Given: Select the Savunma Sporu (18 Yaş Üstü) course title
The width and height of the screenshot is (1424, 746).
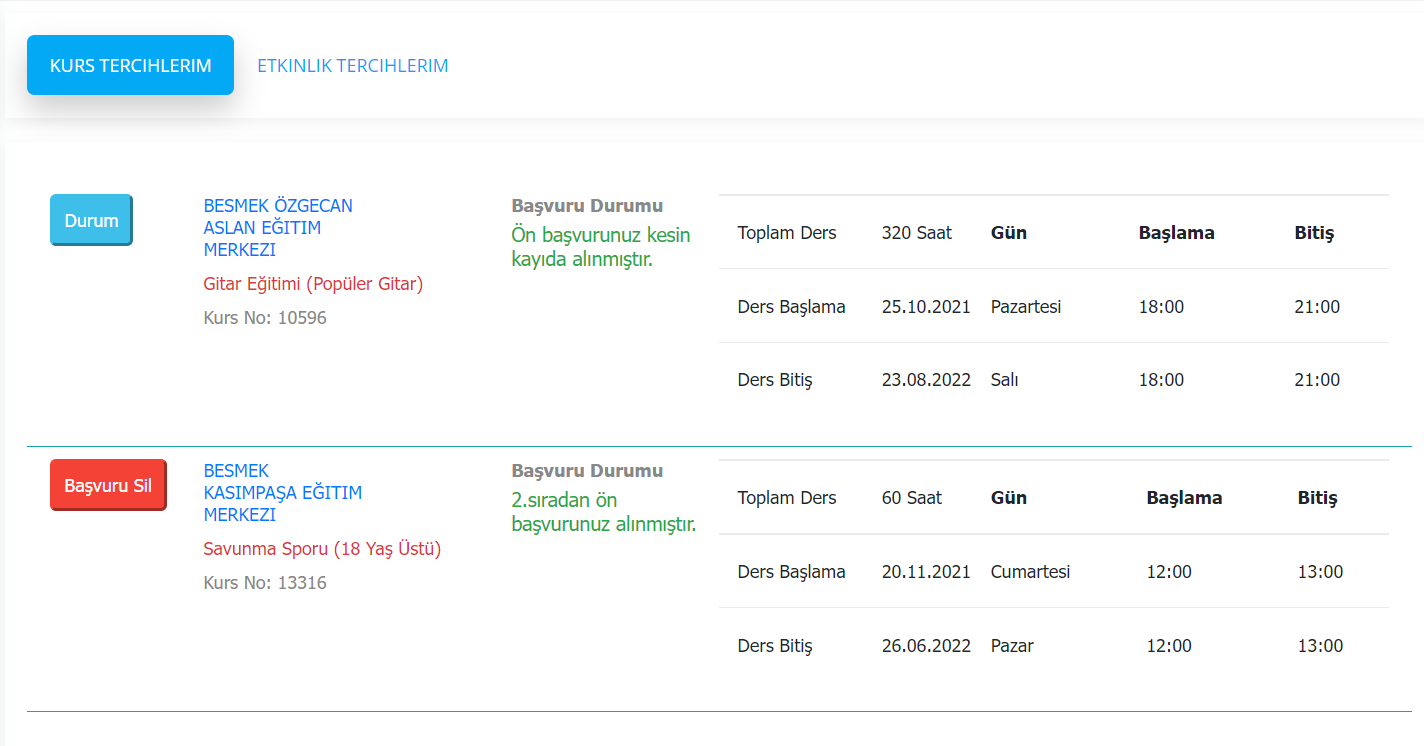Looking at the screenshot, I should click(x=321, y=549).
